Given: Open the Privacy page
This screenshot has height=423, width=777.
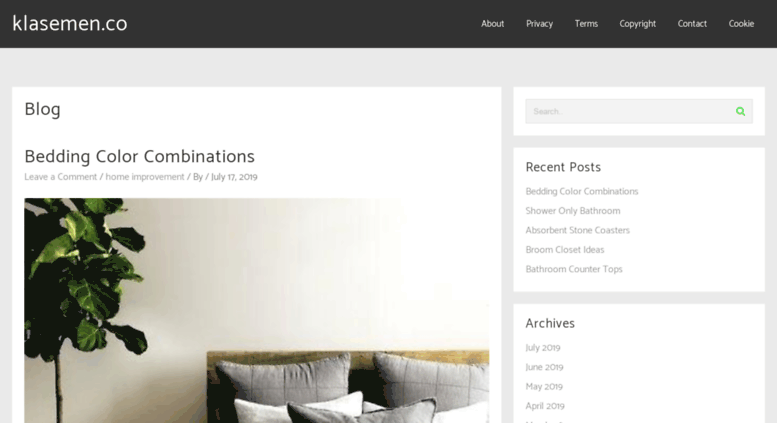Looking at the screenshot, I should point(539,24).
